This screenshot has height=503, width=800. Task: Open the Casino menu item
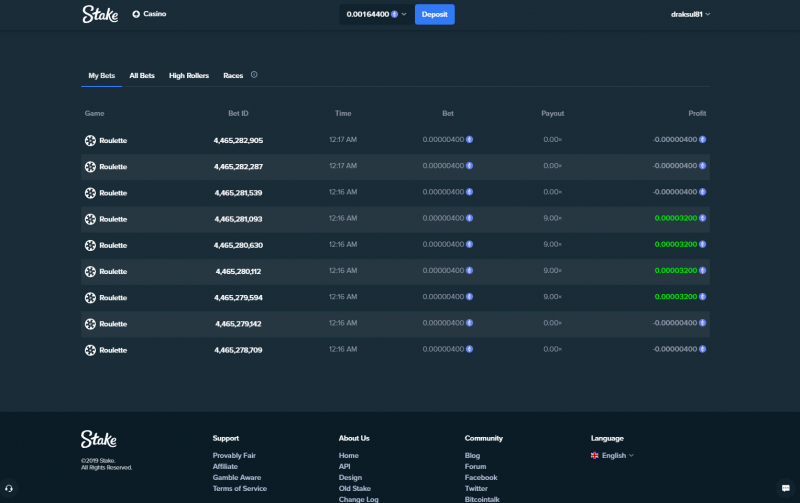[149, 14]
